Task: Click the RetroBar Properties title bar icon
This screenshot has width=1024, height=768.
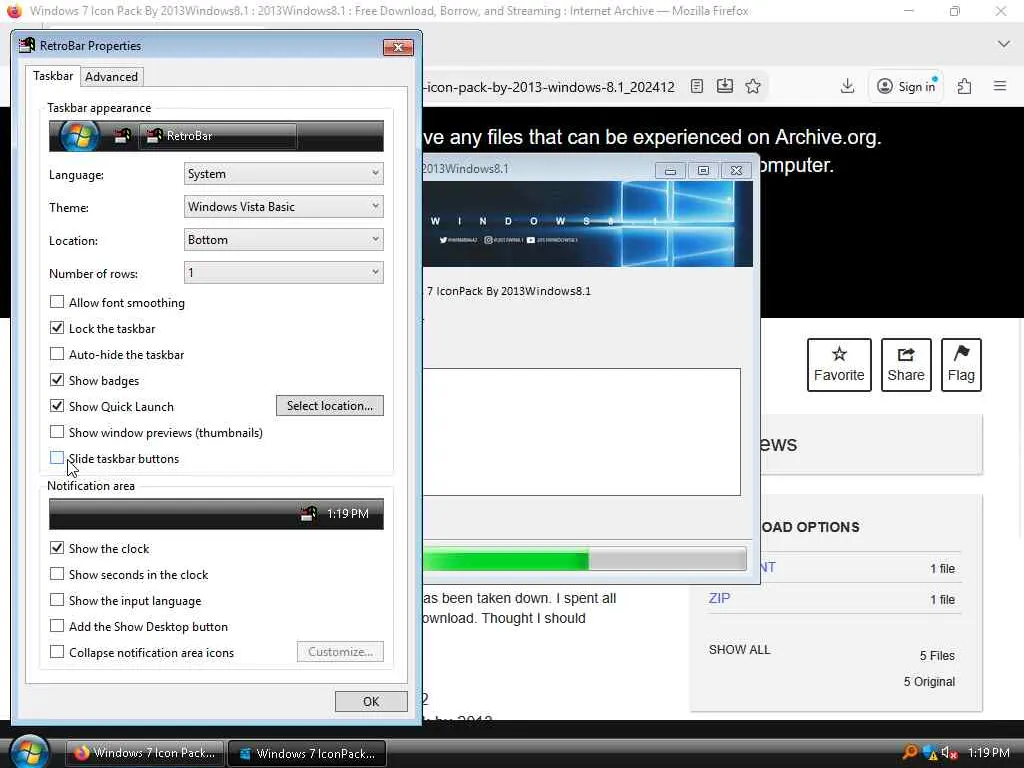Action: click(x=27, y=45)
